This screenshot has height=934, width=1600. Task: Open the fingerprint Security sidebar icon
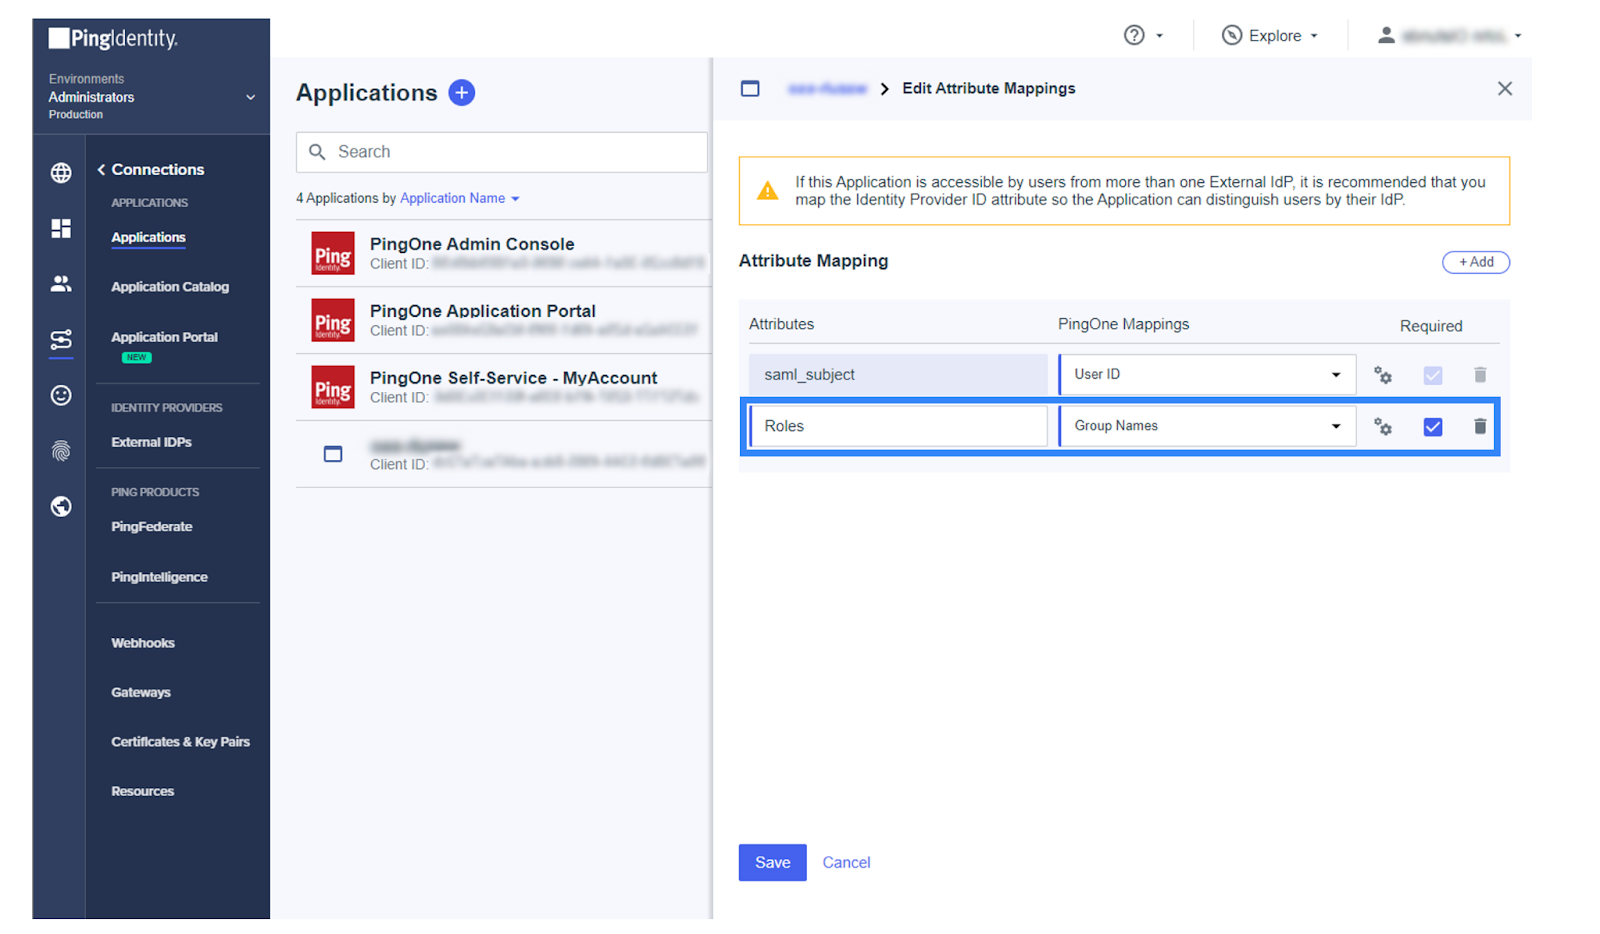[x=61, y=451]
